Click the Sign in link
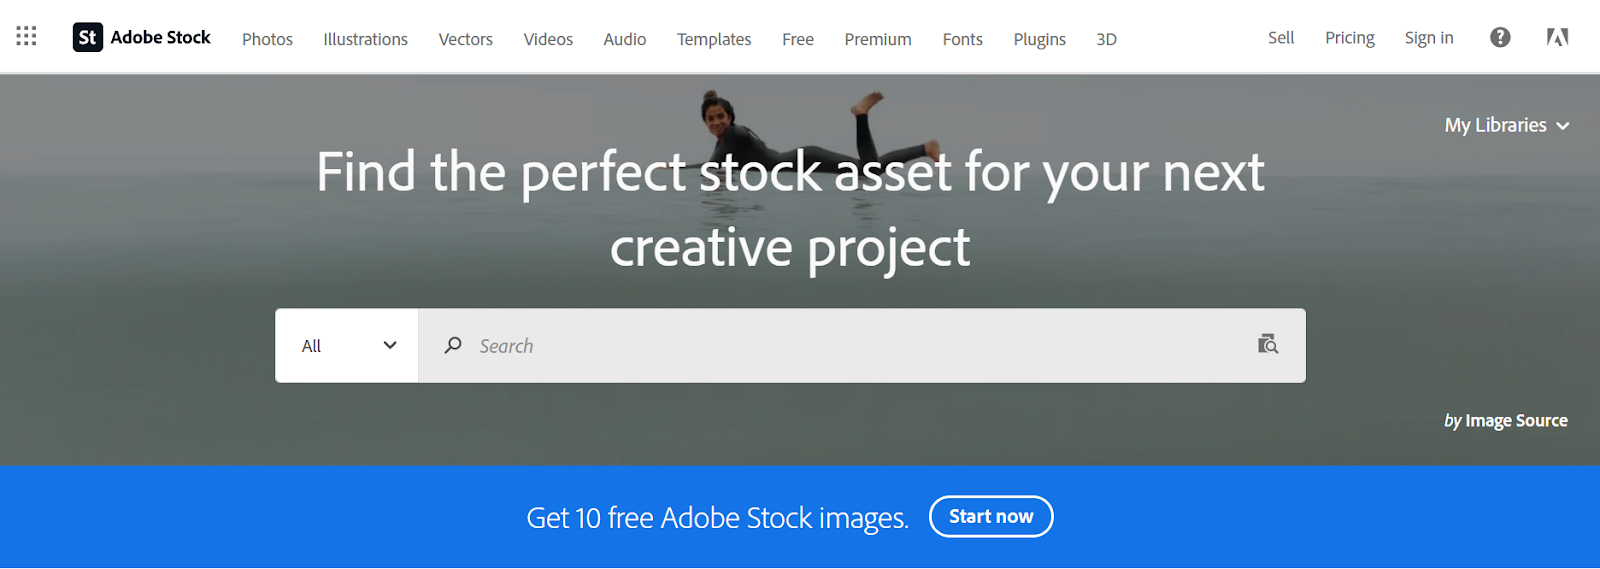This screenshot has width=1600, height=569. click(x=1428, y=38)
